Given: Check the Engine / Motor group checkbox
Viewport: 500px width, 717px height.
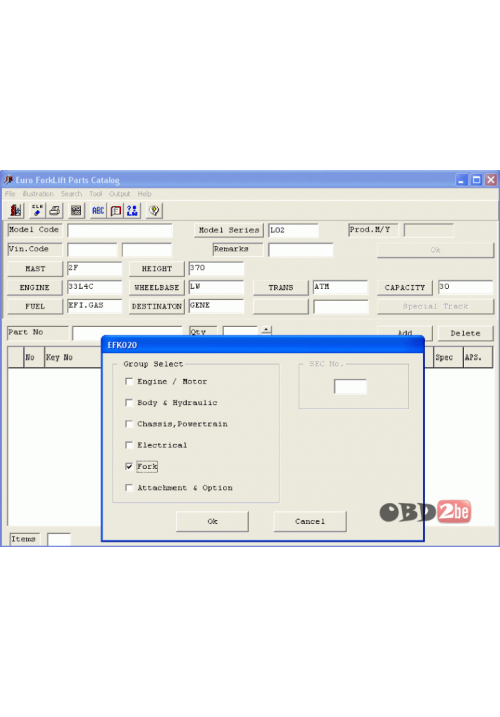Looking at the screenshot, I should point(129,381).
